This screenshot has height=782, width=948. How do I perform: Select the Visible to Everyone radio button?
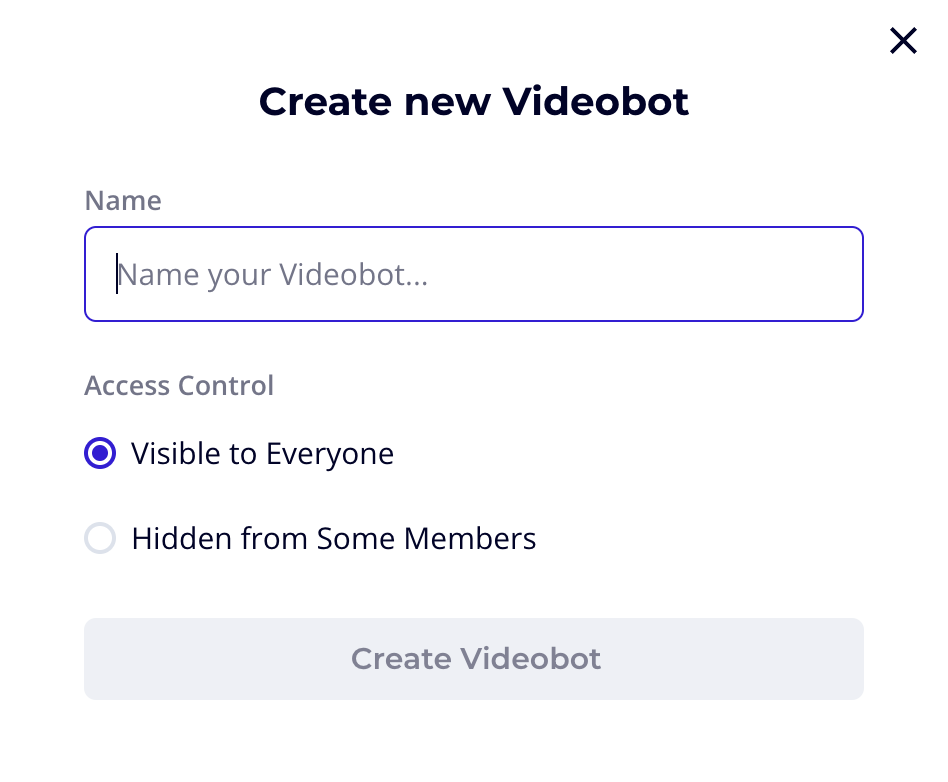pos(100,453)
